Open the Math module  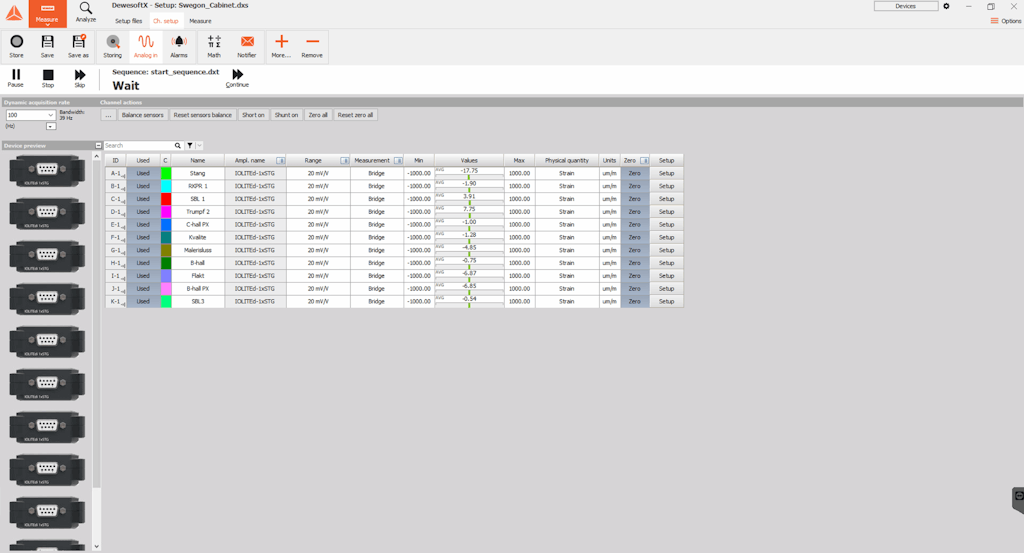[x=214, y=46]
